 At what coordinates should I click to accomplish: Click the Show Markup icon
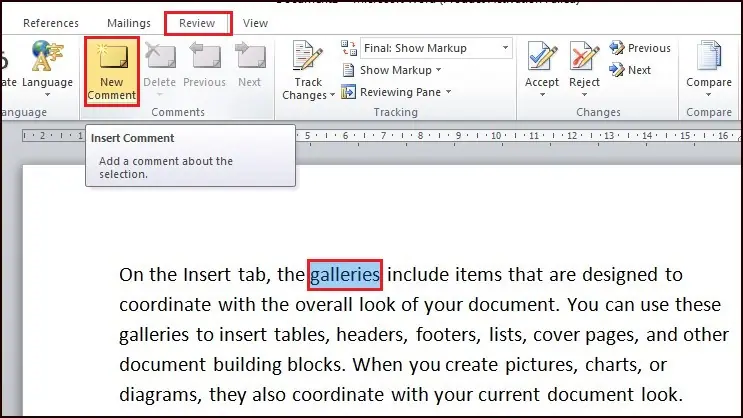[x=348, y=70]
